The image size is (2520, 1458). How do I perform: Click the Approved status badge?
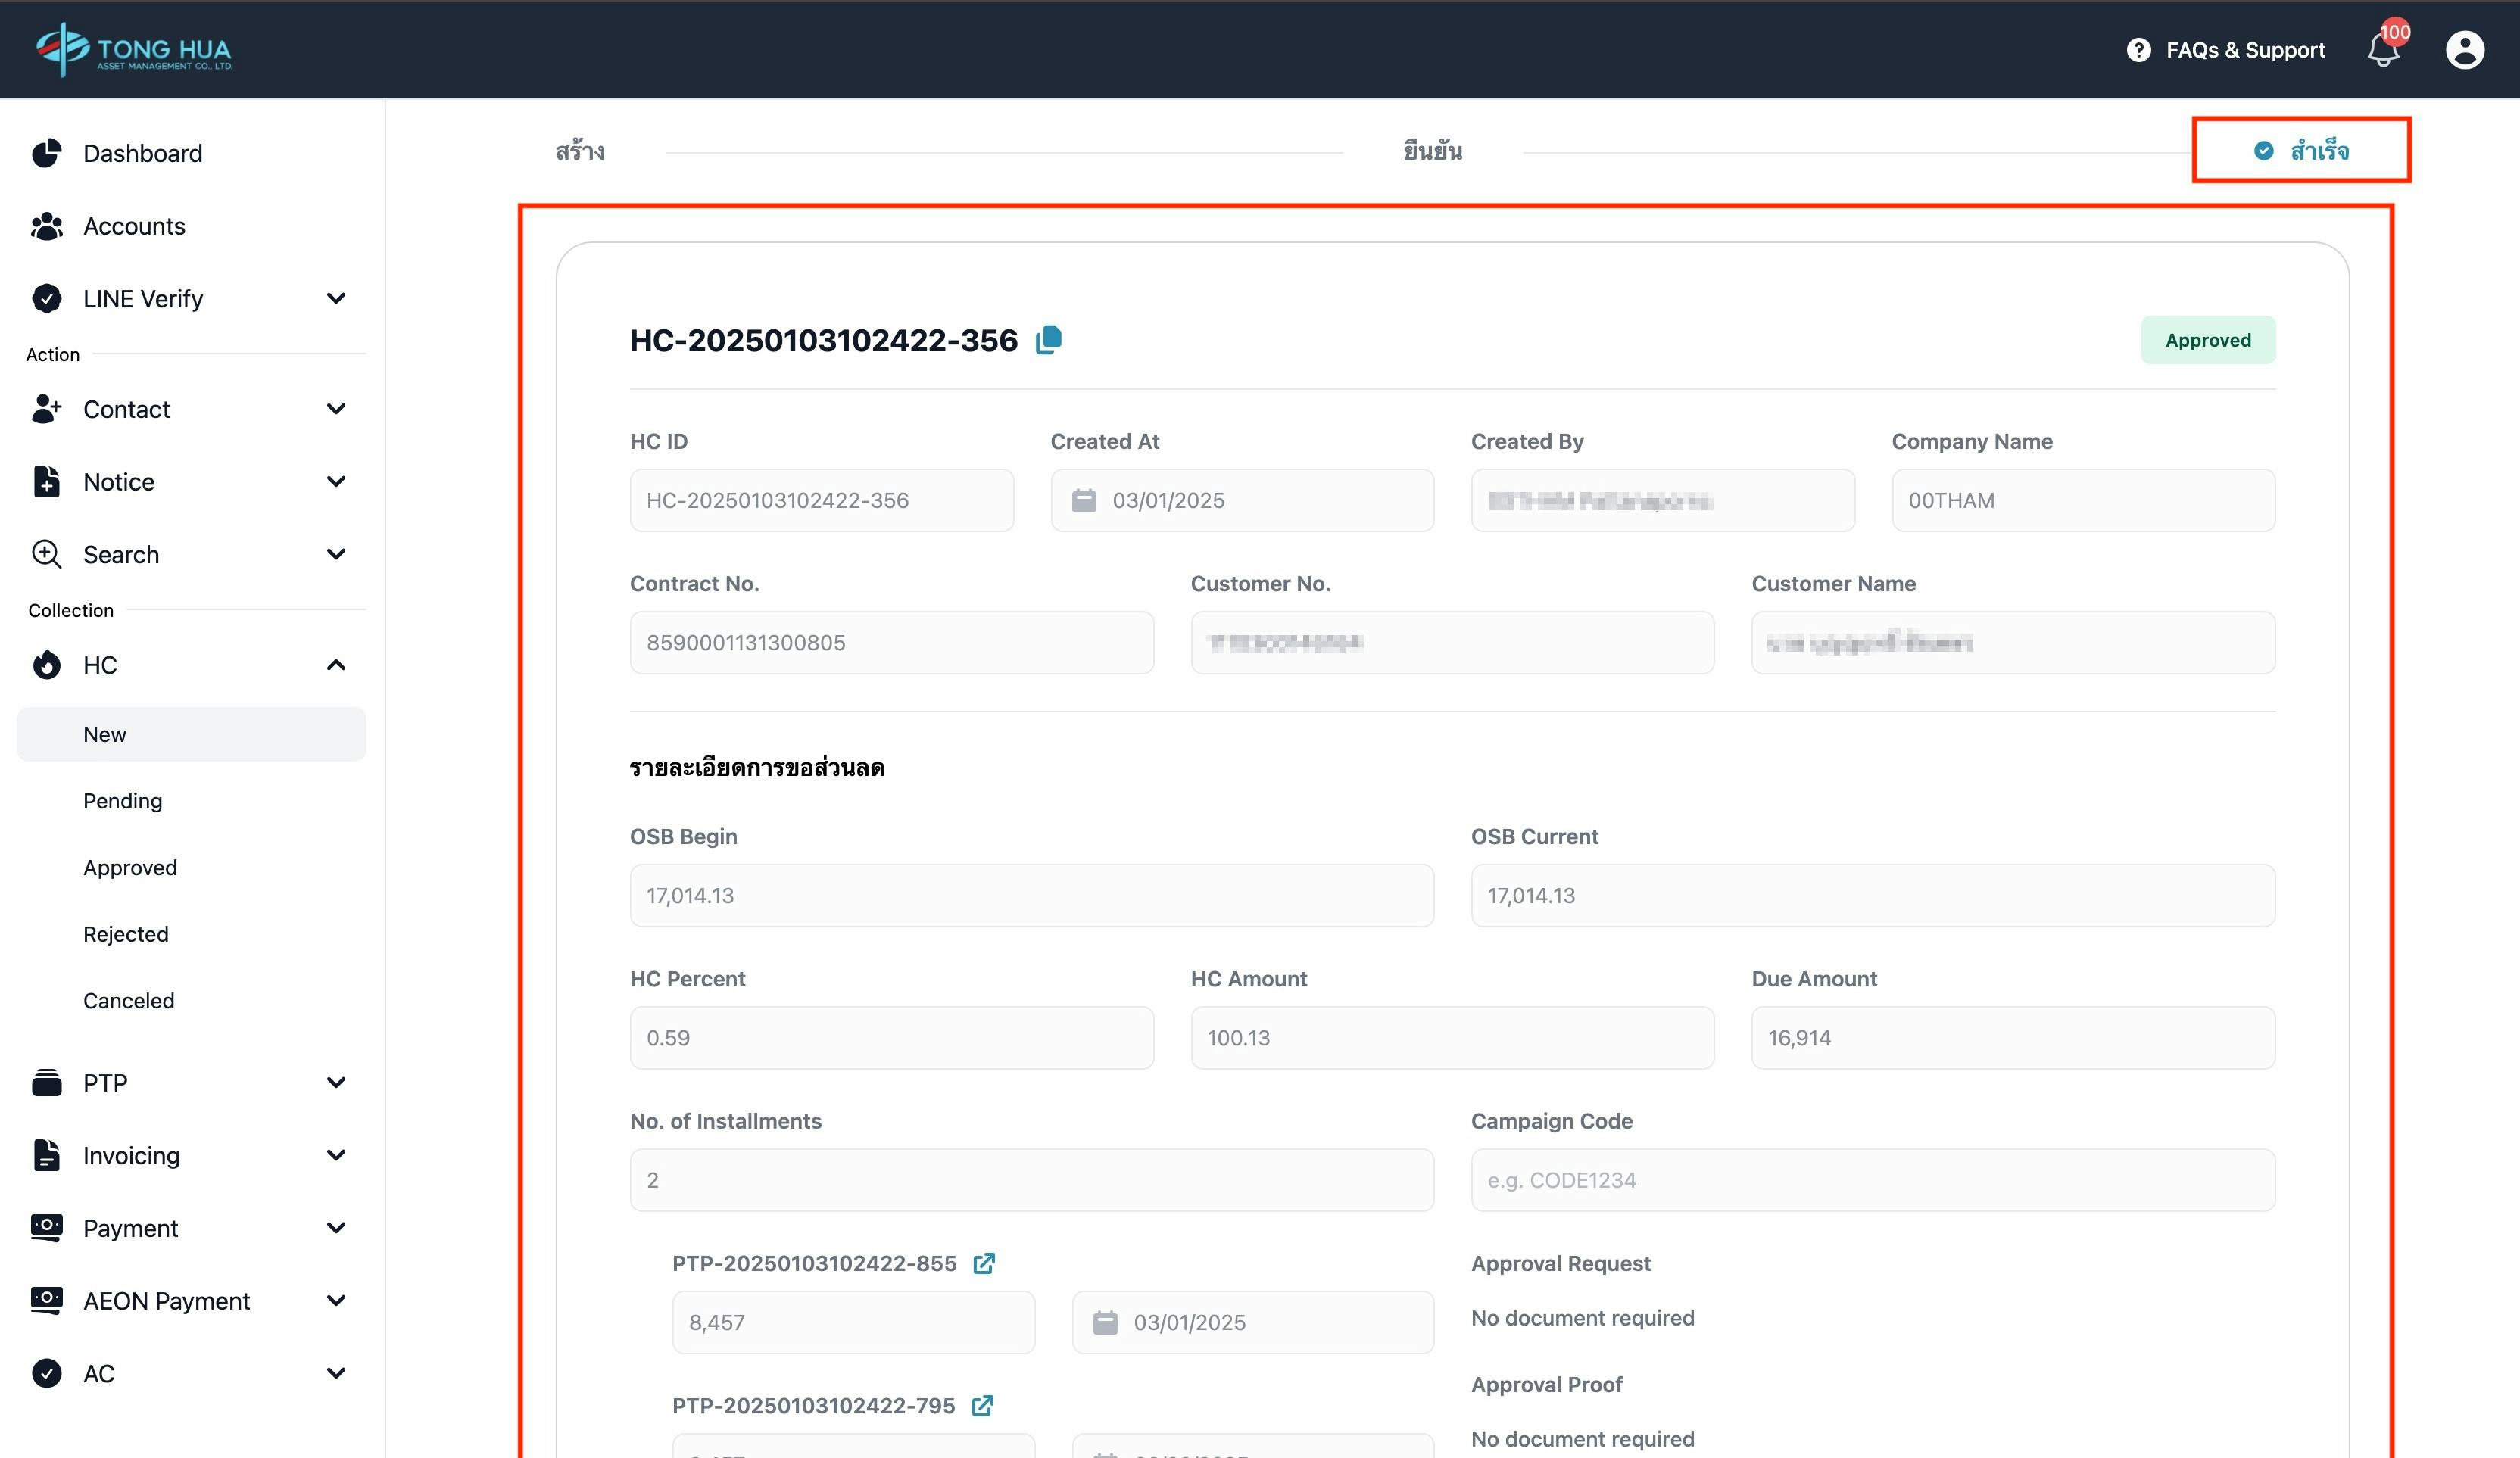tap(2208, 340)
